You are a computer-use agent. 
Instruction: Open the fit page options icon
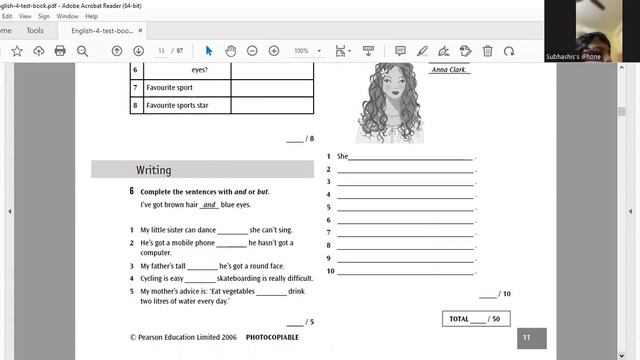tap(342, 51)
